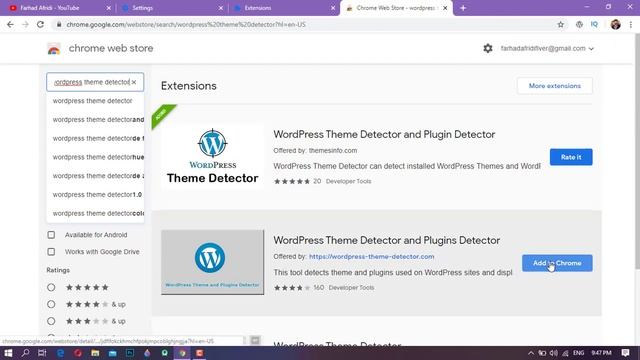
Task: Open the Notifications action center
Action: (625, 353)
